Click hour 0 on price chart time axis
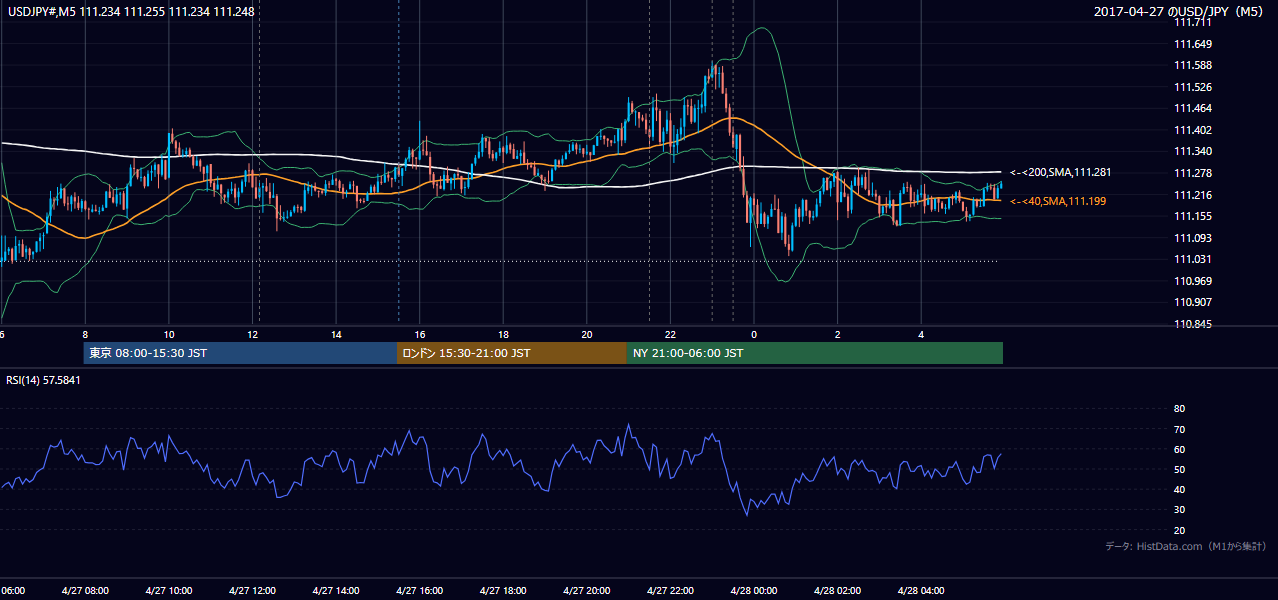The image size is (1278, 600). coord(754,335)
